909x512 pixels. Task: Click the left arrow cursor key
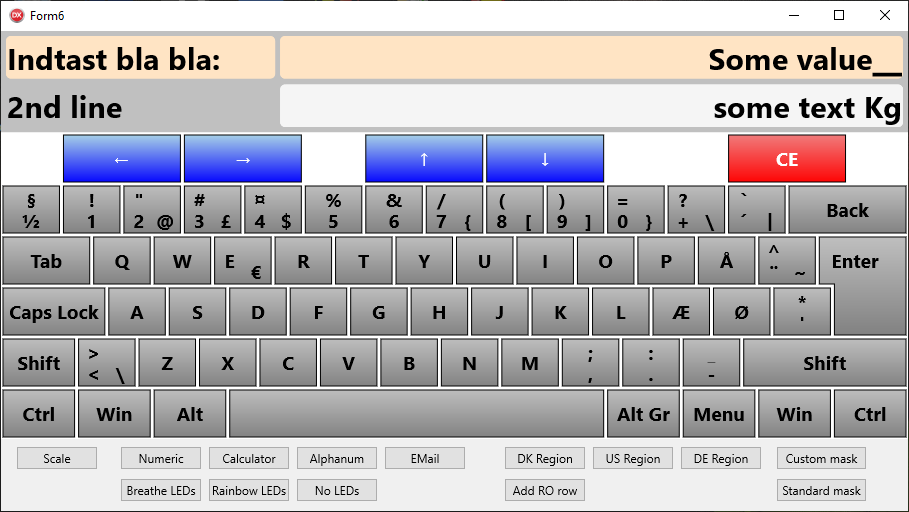click(122, 159)
